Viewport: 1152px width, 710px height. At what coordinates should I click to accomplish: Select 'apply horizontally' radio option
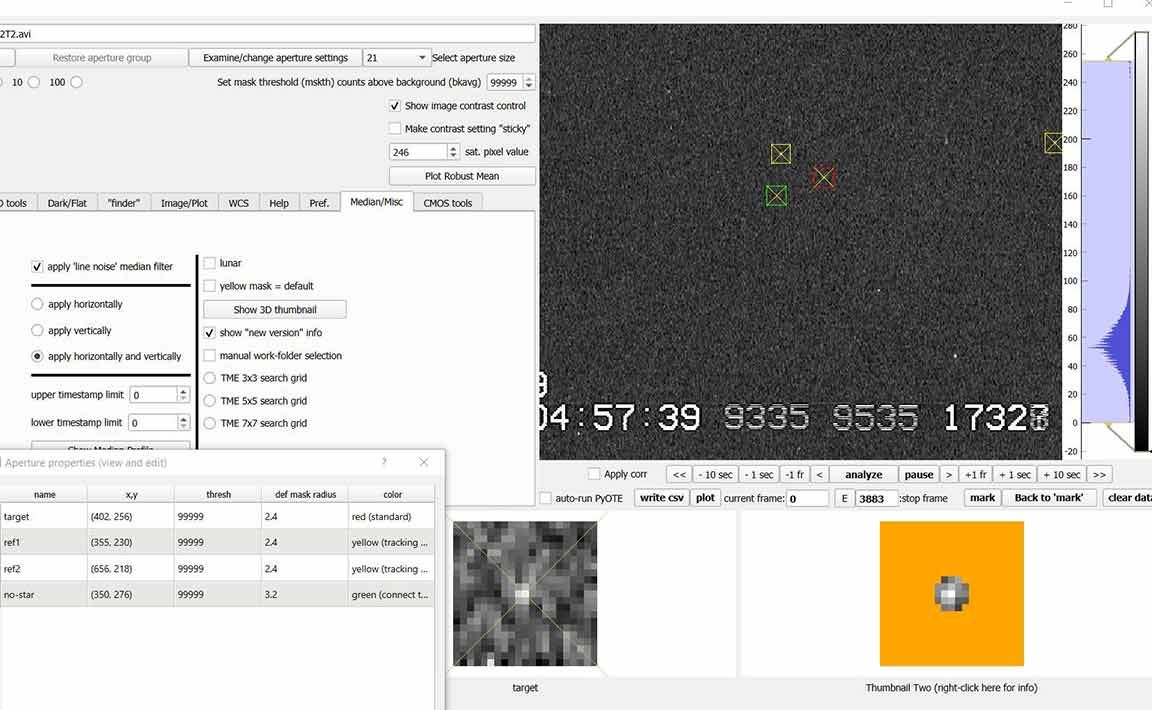(x=38, y=304)
